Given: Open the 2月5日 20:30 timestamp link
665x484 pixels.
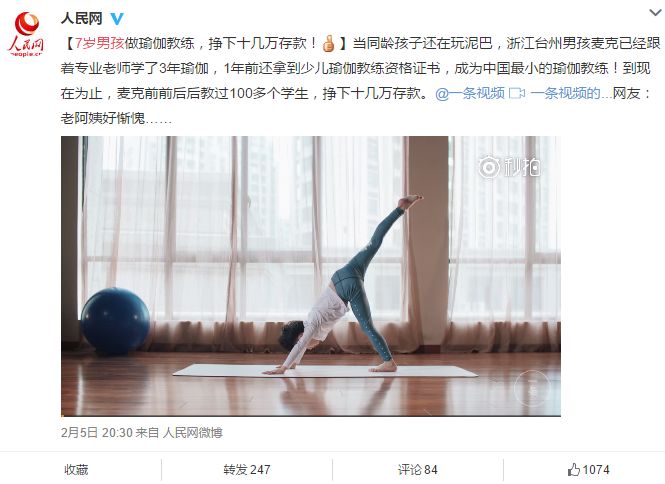Looking at the screenshot, I should (x=97, y=432).
